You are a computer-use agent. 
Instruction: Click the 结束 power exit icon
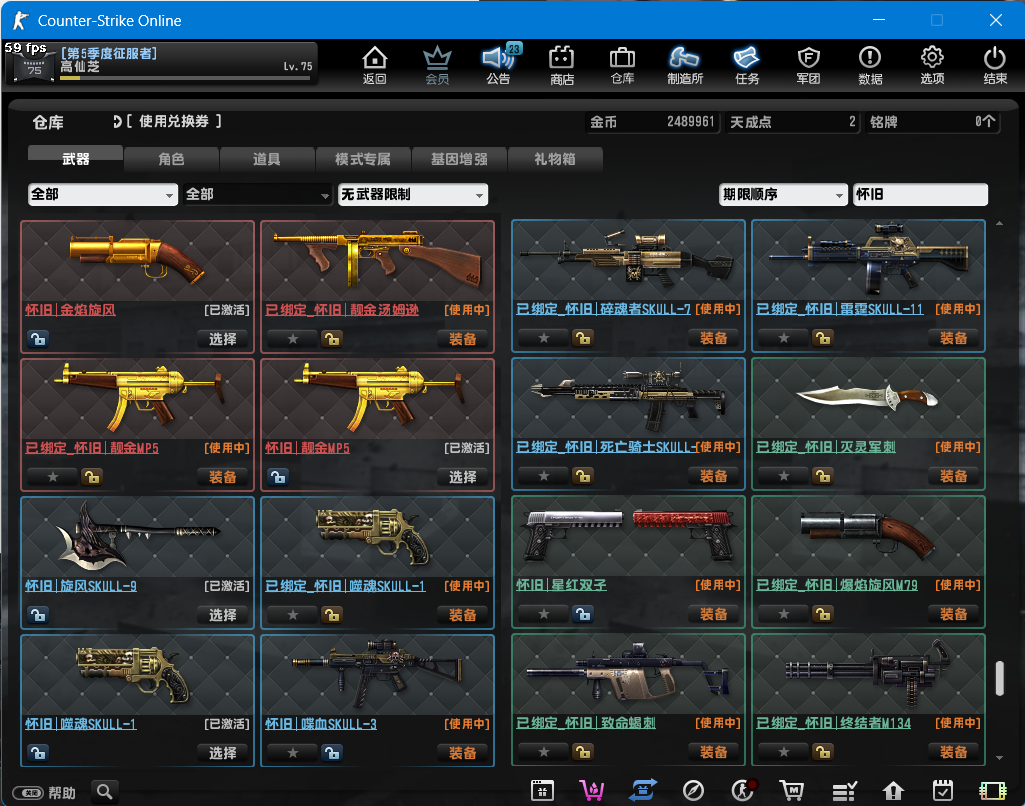(x=995, y=65)
